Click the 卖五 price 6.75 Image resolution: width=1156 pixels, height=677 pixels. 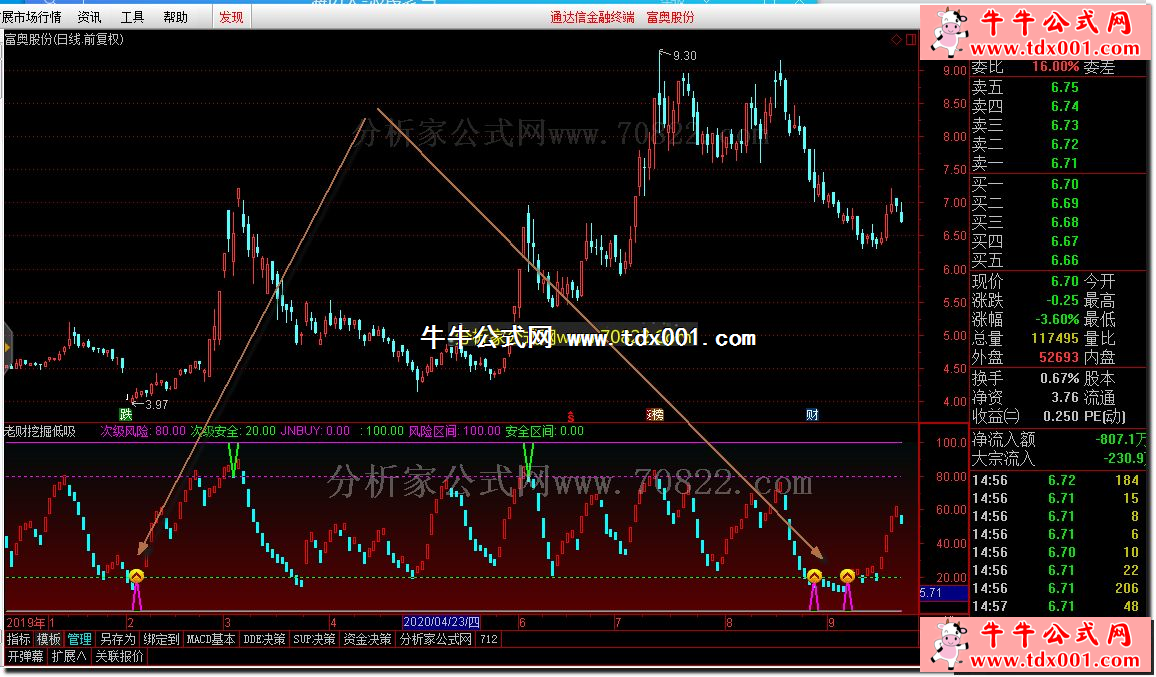tap(1065, 87)
